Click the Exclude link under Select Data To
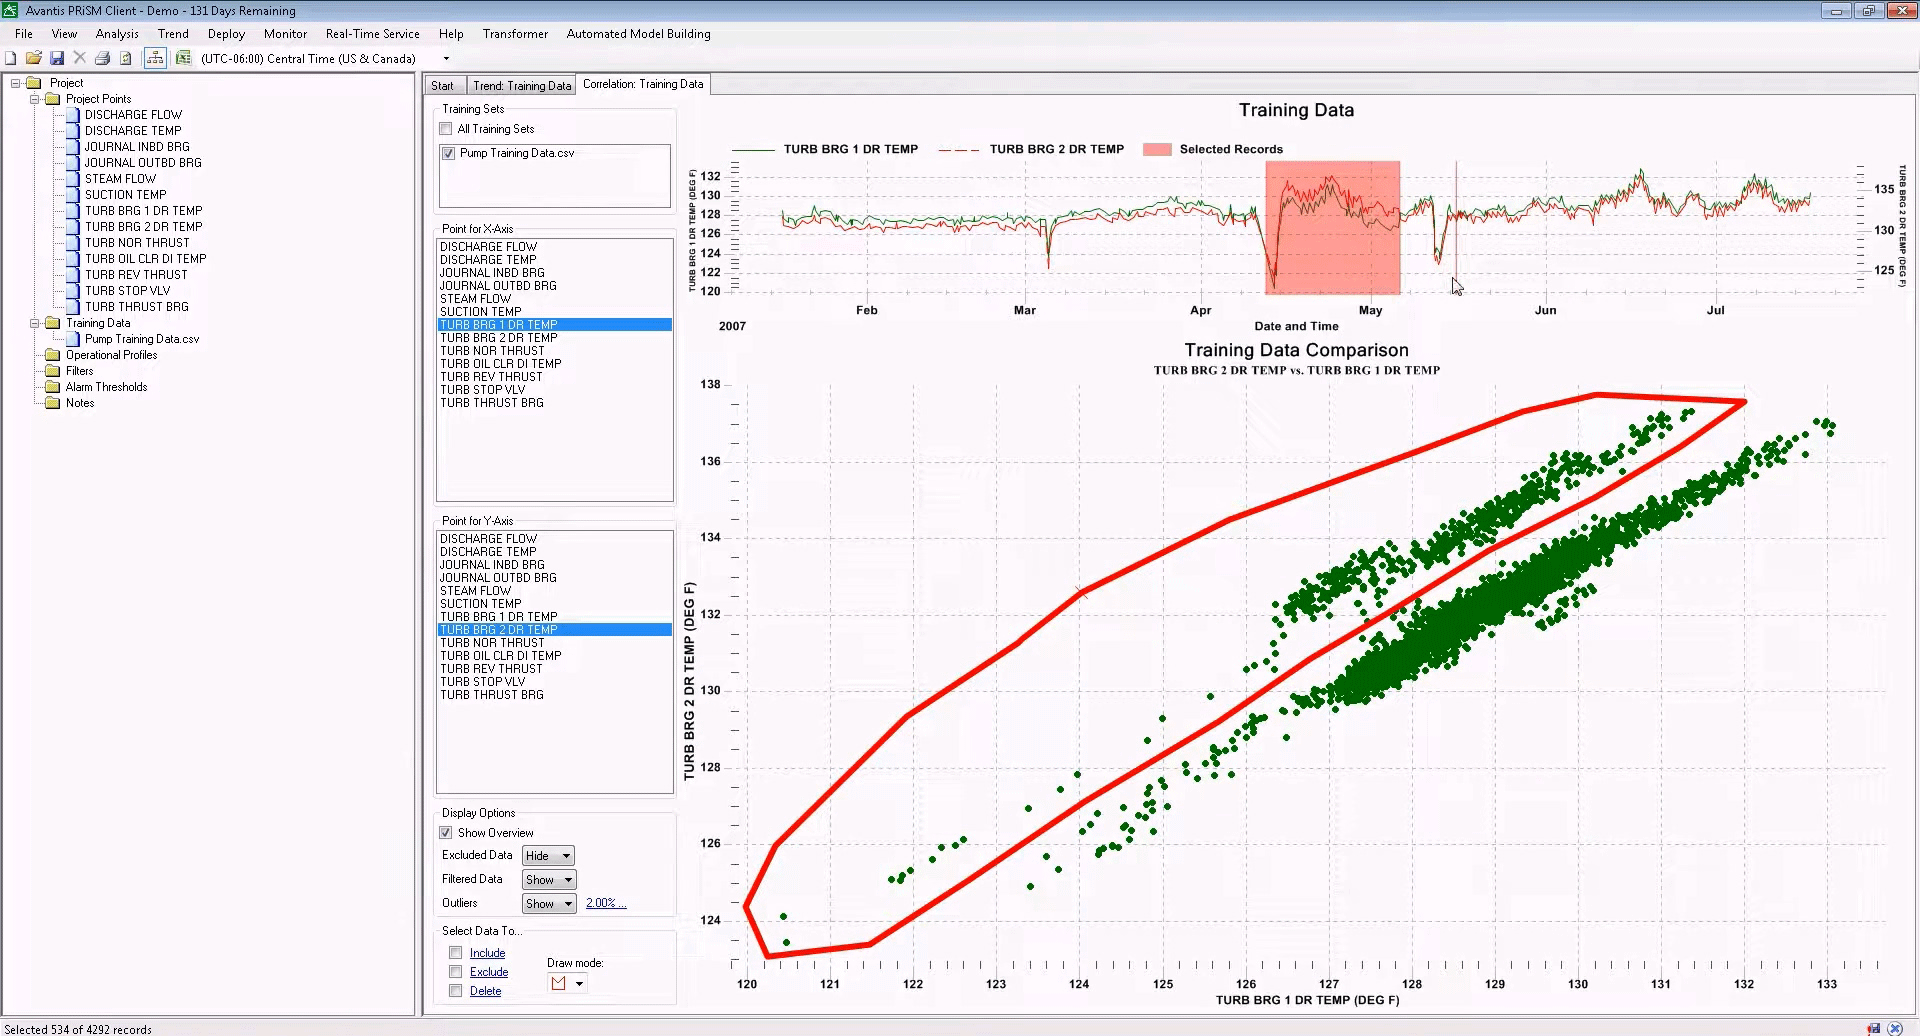Viewport: 1920px width, 1036px height. tap(487, 971)
